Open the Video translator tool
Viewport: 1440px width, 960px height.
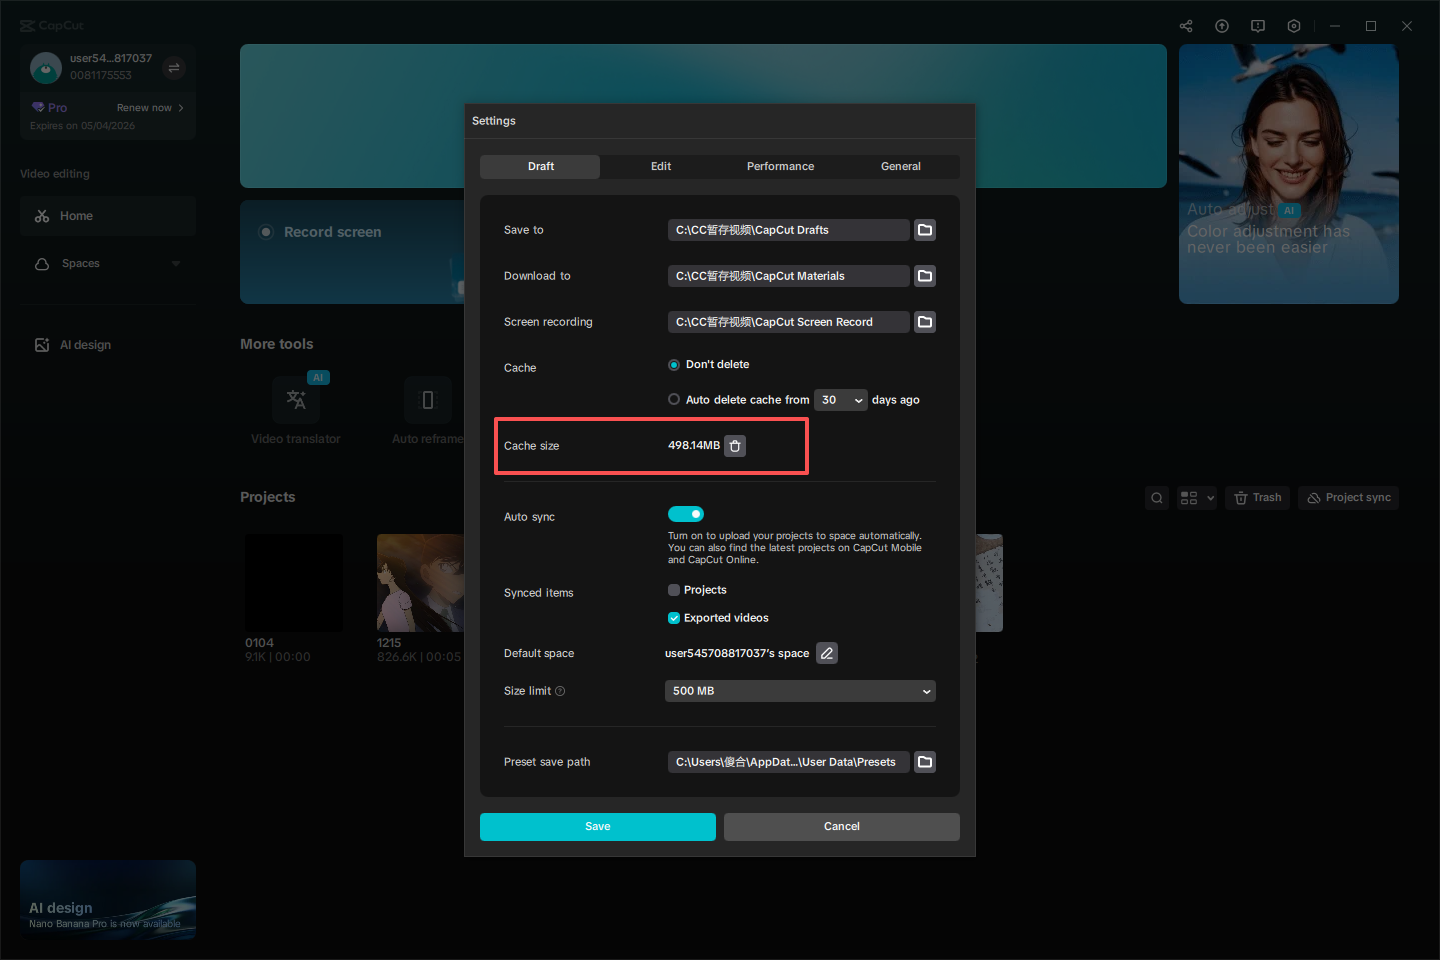point(296,400)
